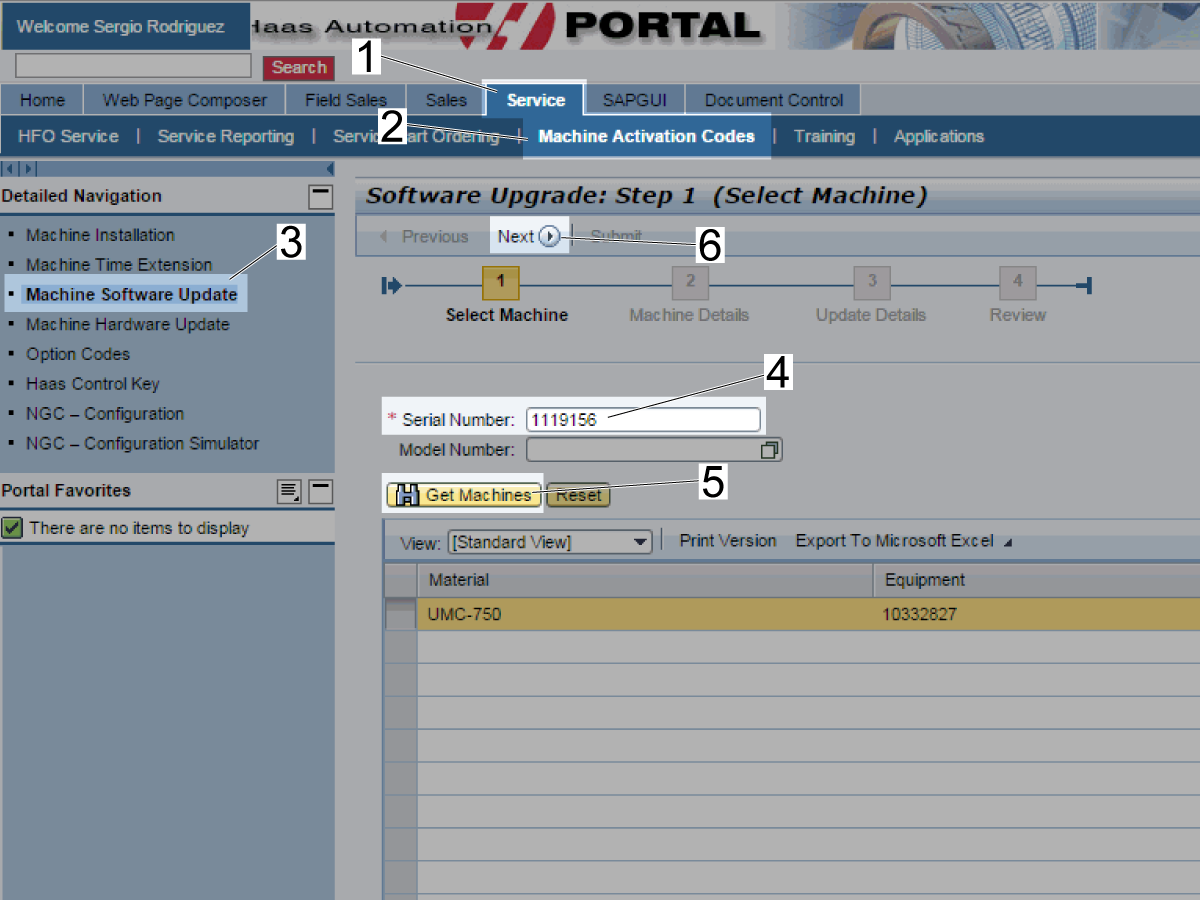This screenshot has width=1200, height=900.
Task: Collapse the Portal Favorites panel
Action: 320,491
